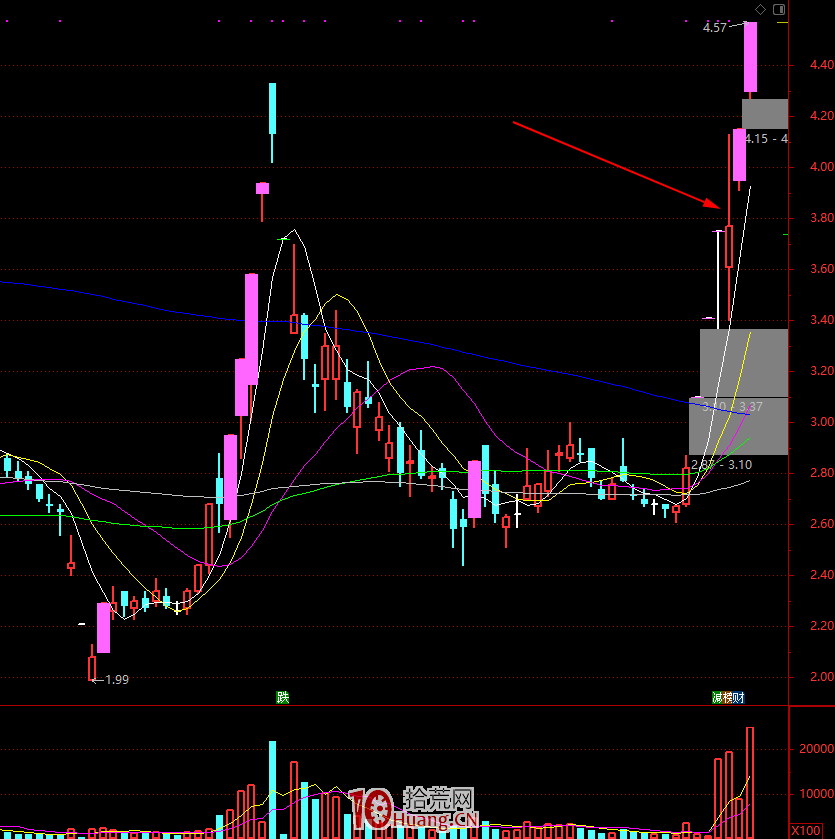Click the 2.60 price axis label

pyautogui.click(x=822, y=523)
